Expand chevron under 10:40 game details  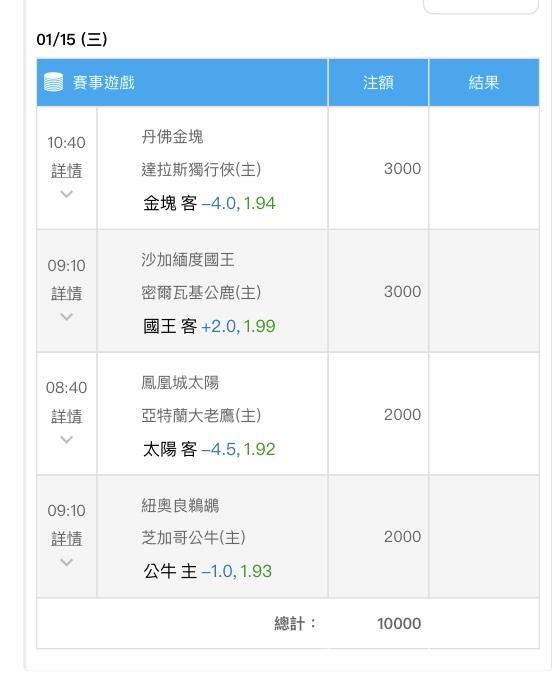(x=66, y=194)
